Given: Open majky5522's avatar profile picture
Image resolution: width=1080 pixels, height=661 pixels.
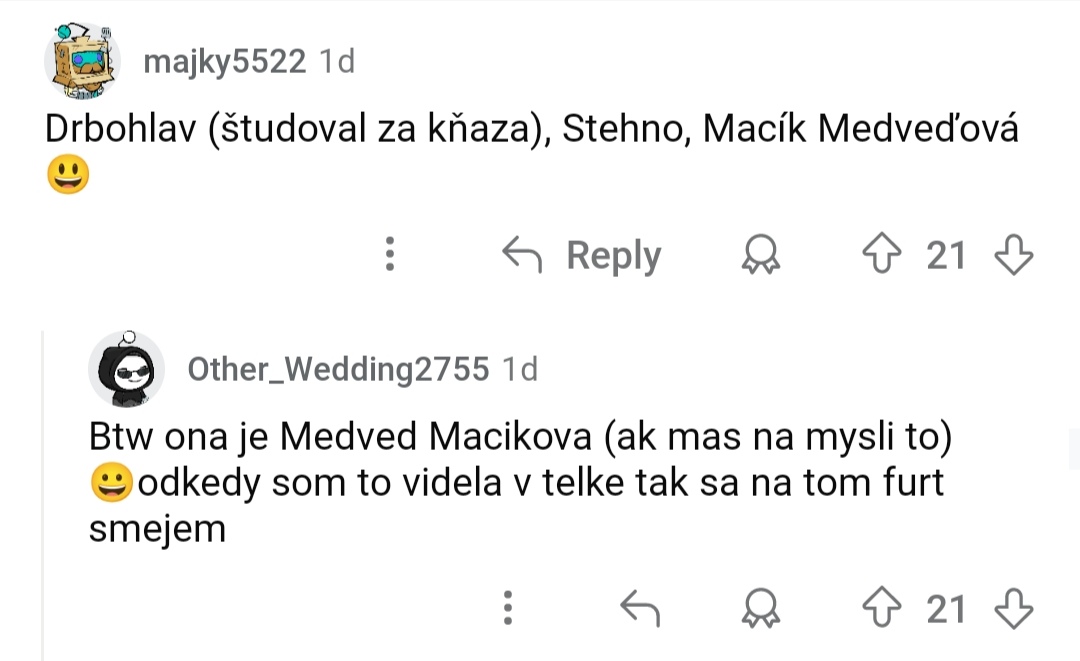Looking at the screenshot, I should point(82,62).
